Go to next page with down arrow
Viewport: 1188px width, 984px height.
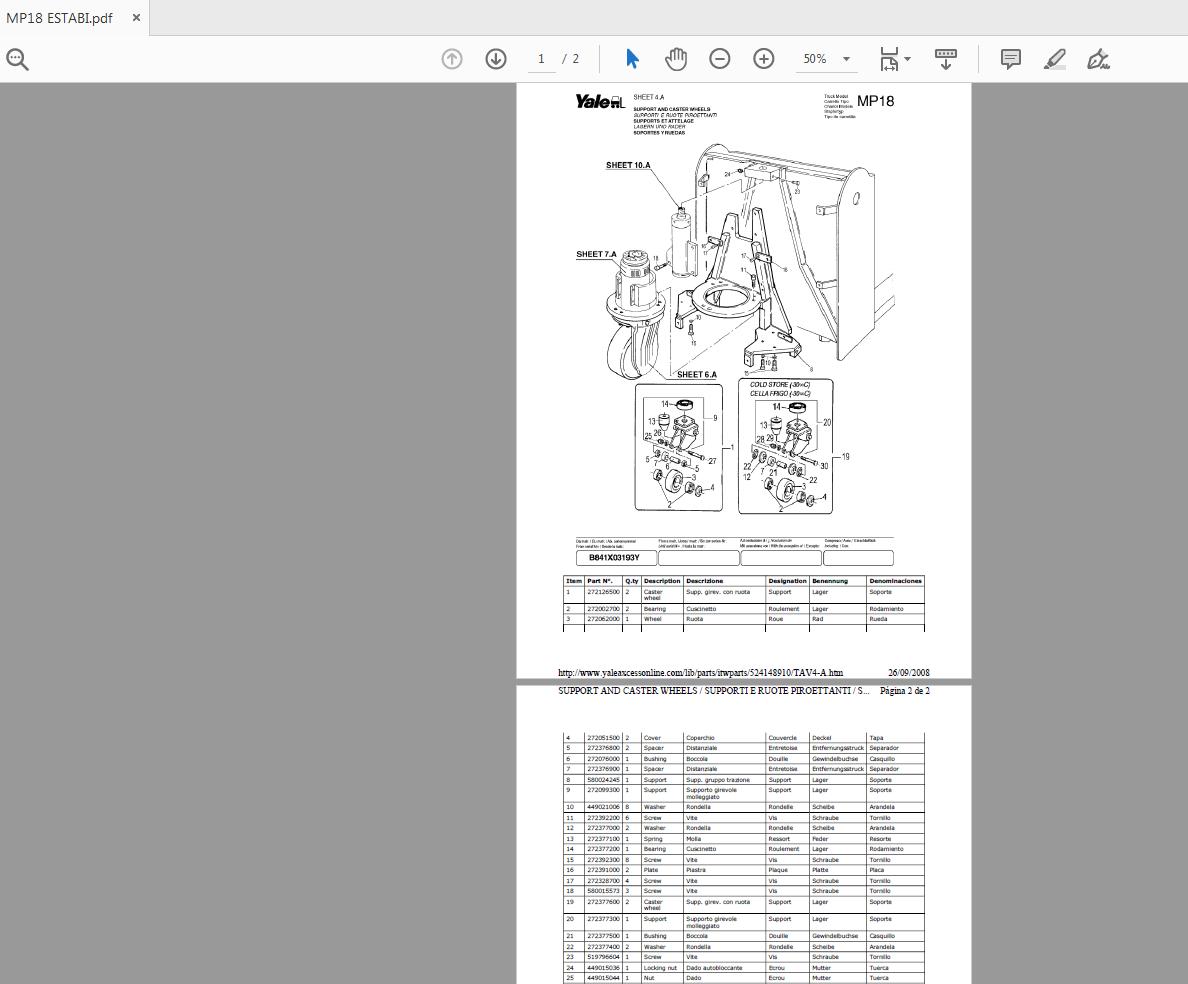[x=496, y=59]
